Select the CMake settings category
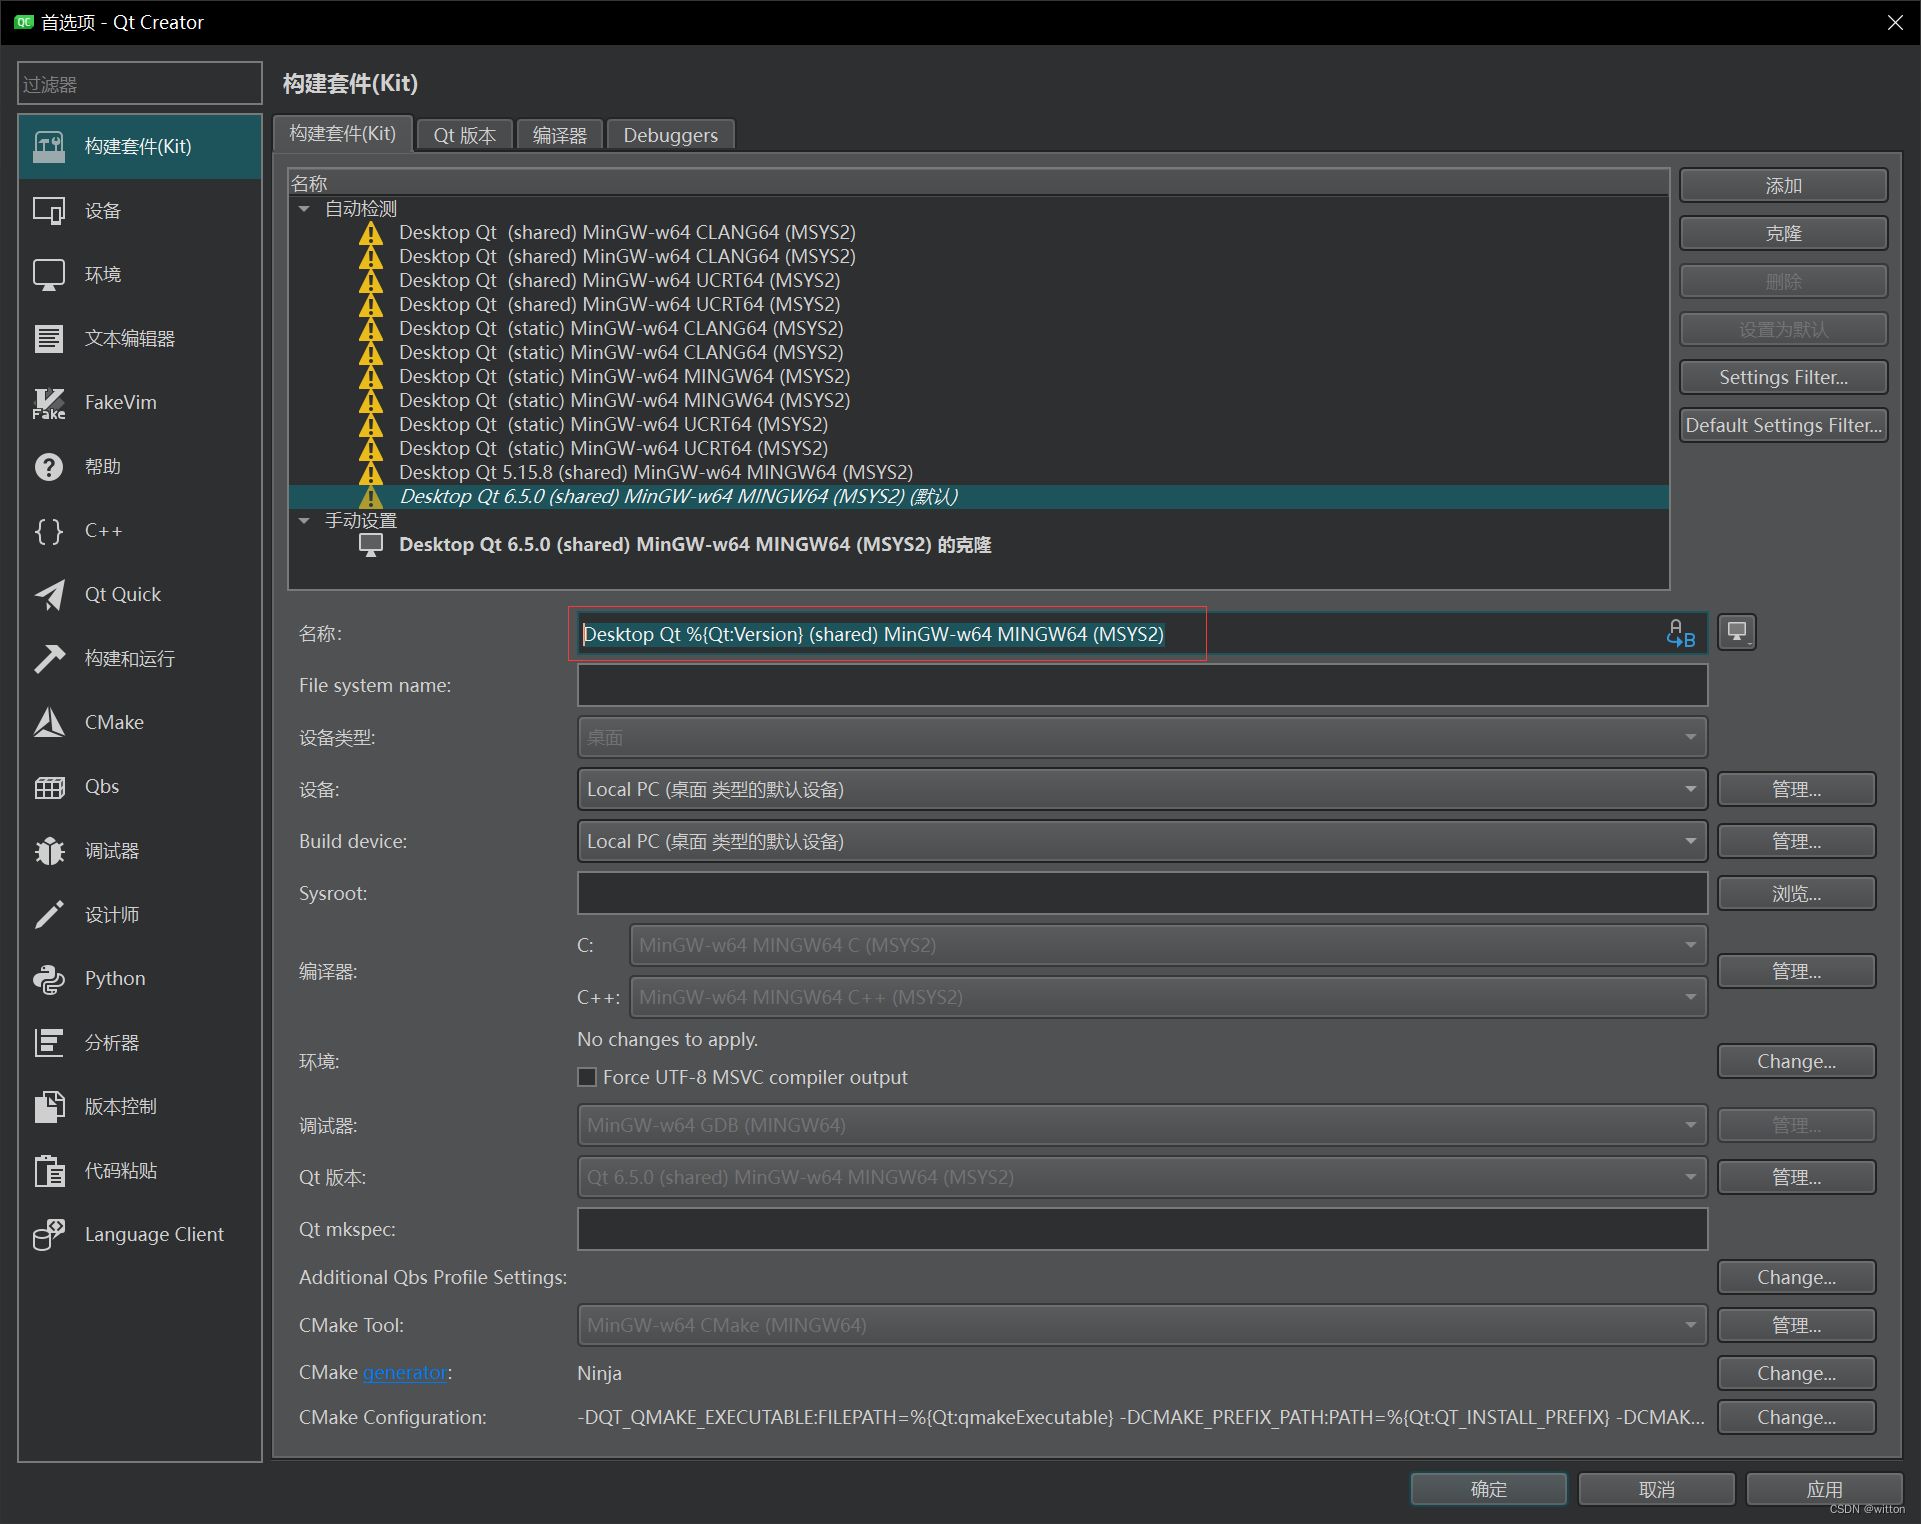The image size is (1921, 1524). [x=114, y=722]
